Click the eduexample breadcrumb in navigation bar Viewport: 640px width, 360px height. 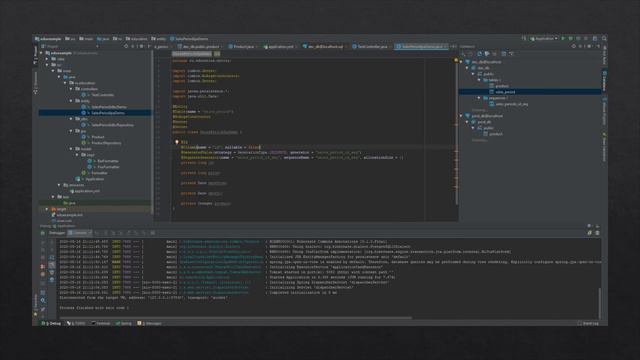click(x=48, y=39)
